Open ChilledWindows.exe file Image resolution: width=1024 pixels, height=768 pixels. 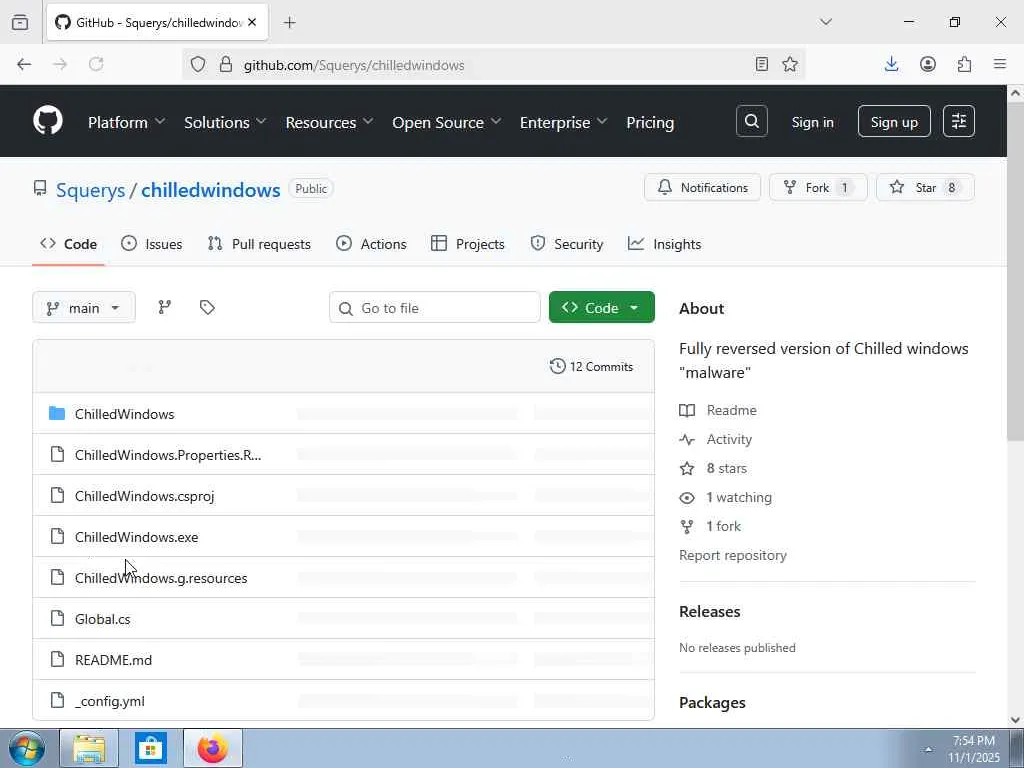(136, 537)
